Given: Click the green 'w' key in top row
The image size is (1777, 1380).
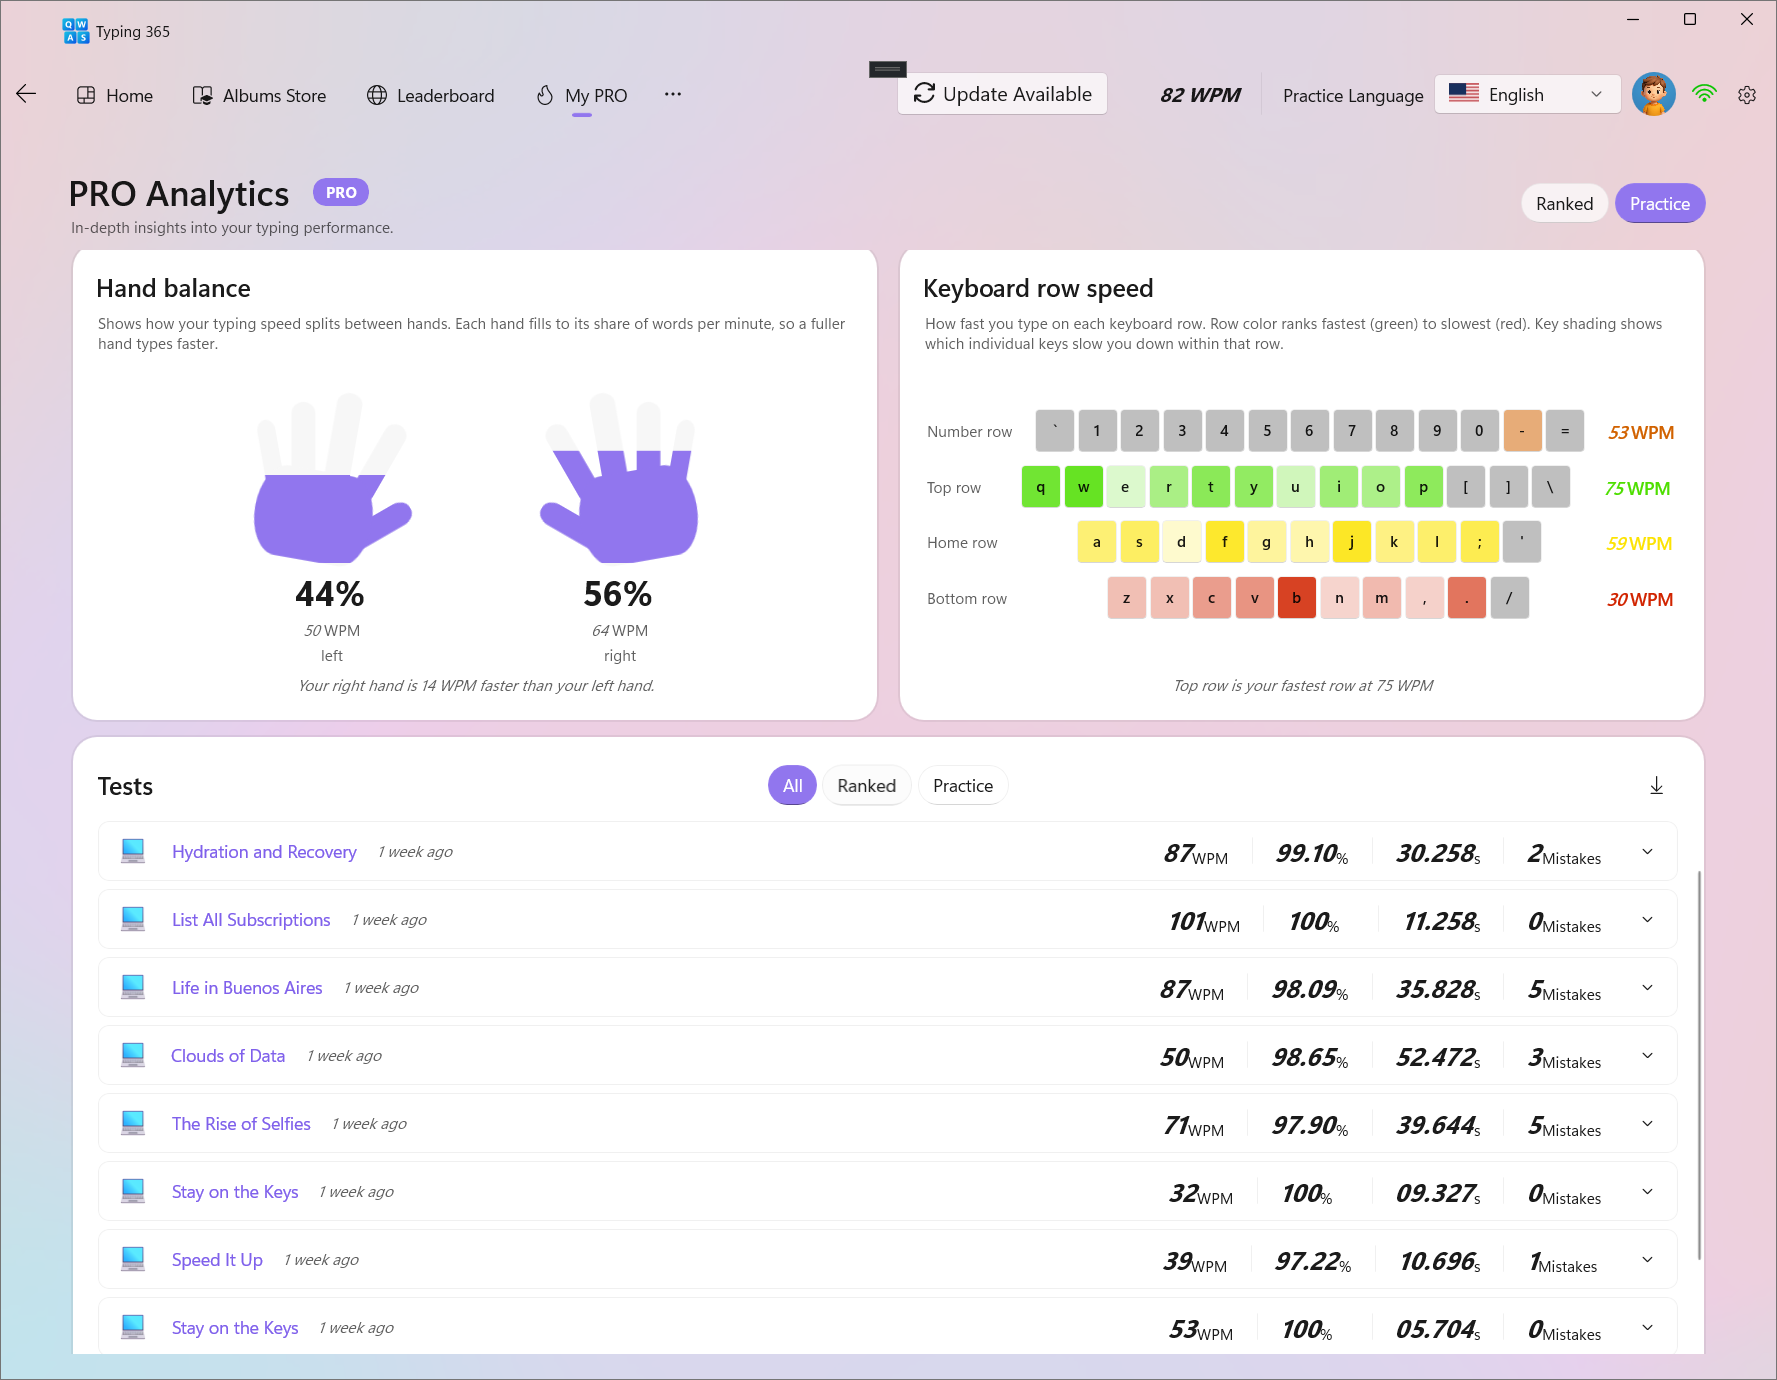Looking at the screenshot, I should click(x=1084, y=487).
